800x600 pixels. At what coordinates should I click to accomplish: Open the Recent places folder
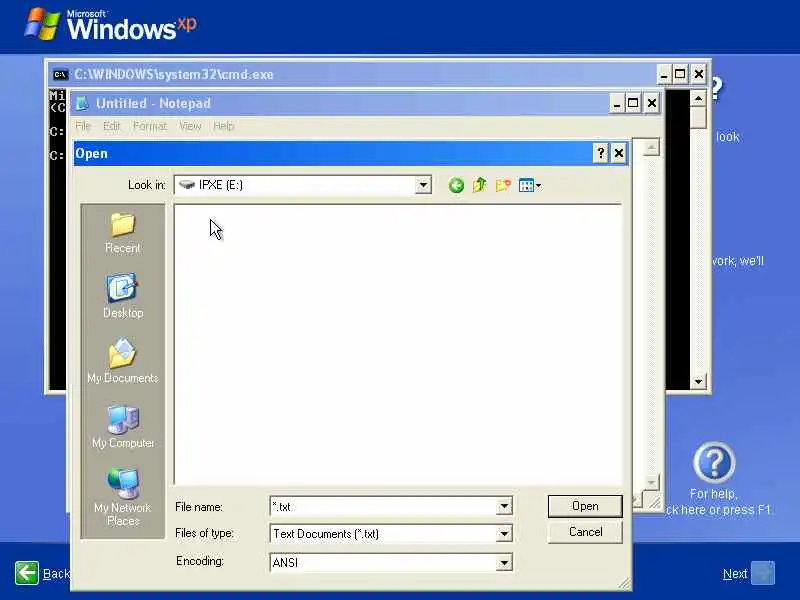pos(122,233)
